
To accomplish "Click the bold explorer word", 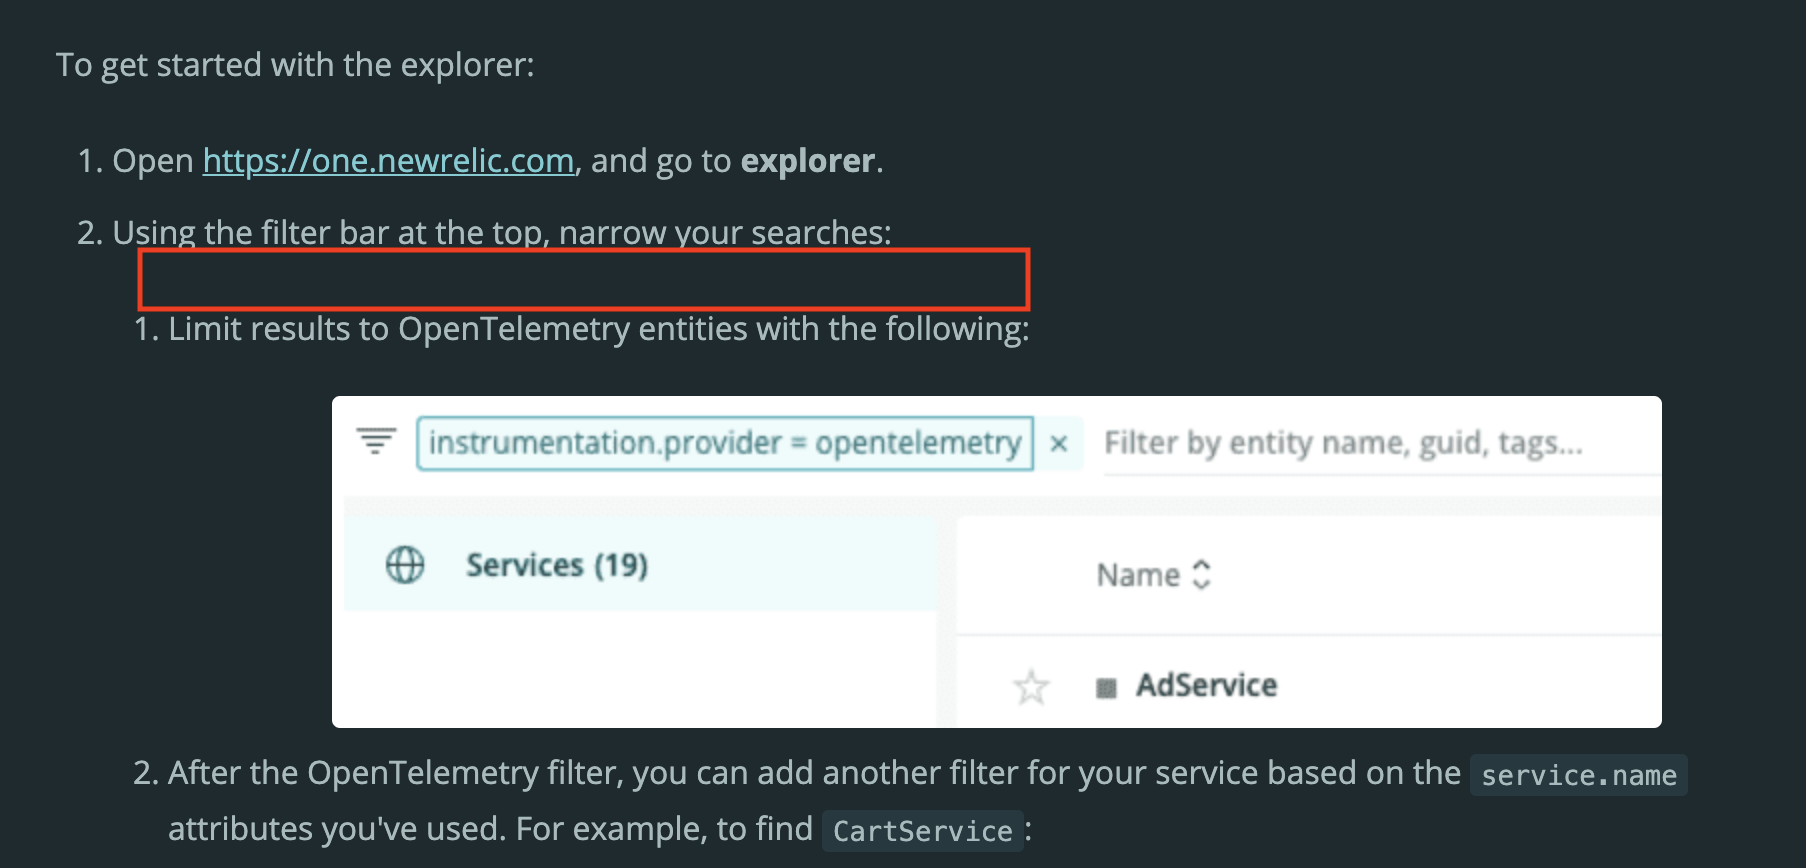I will click(x=808, y=161).
